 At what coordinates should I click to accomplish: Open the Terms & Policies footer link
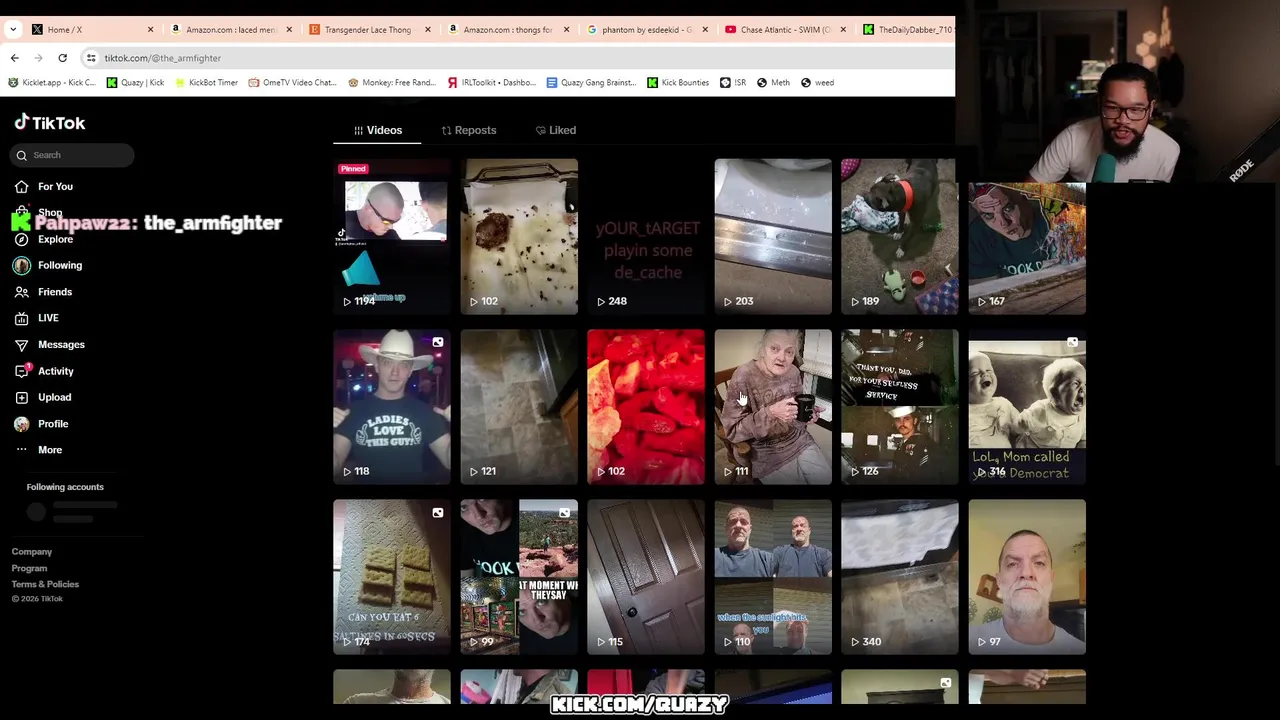click(45, 584)
